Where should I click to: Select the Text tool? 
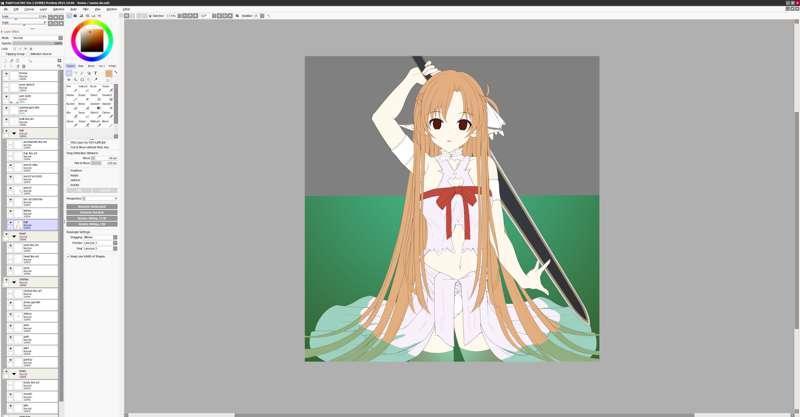coord(95,73)
